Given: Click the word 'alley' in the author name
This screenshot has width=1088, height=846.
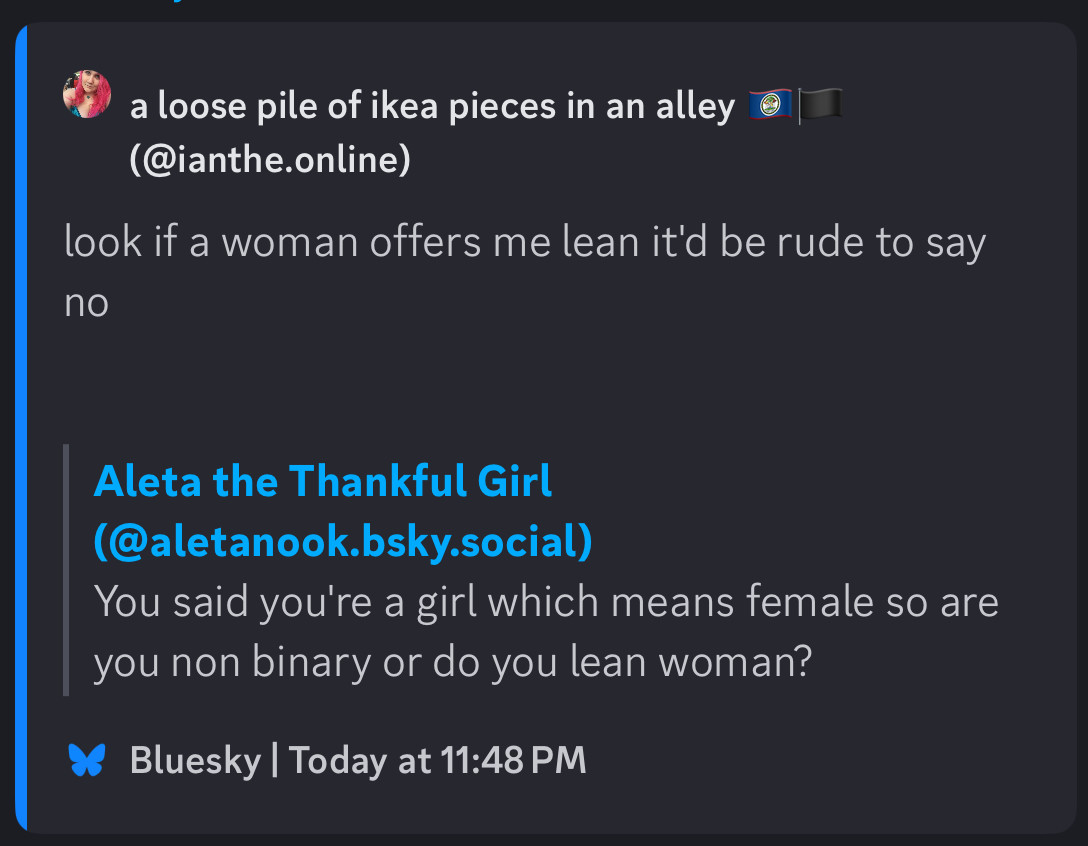Looking at the screenshot, I should (x=691, y=105).
